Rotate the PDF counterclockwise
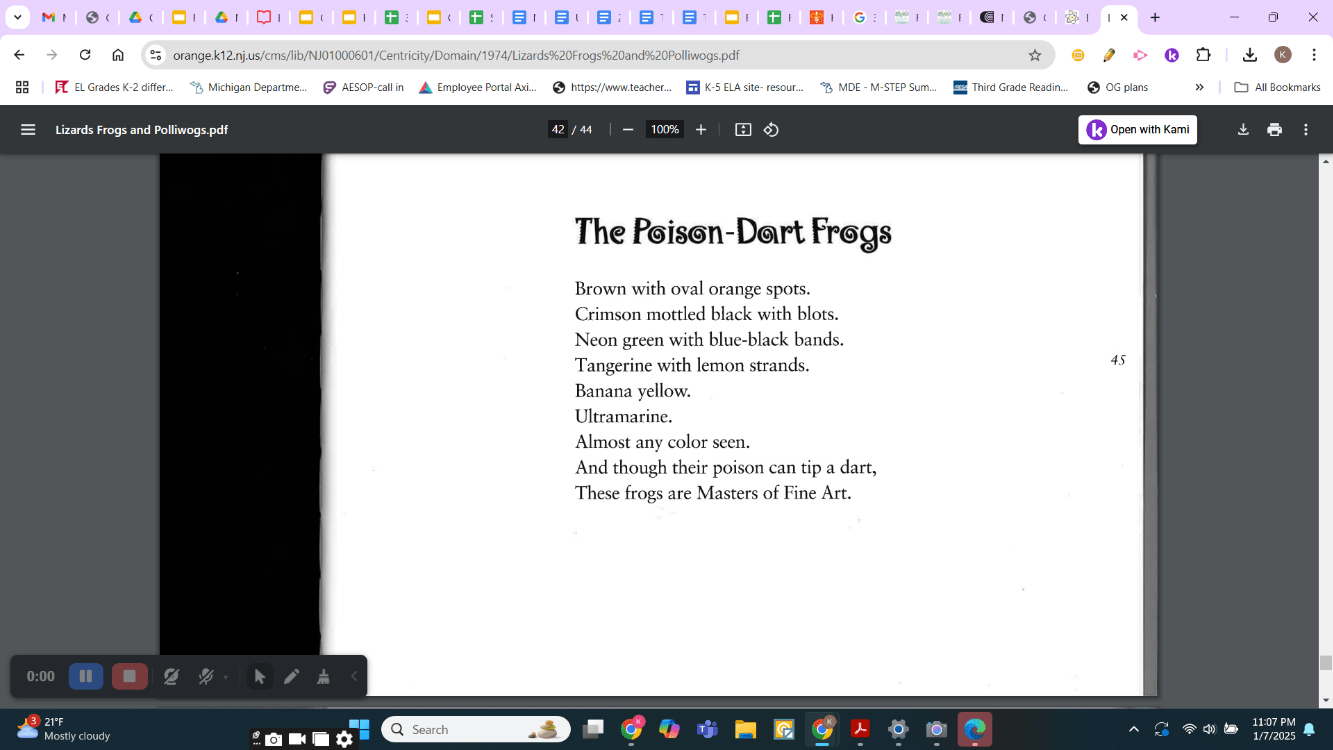1333x750 pixels. [771, 130]
